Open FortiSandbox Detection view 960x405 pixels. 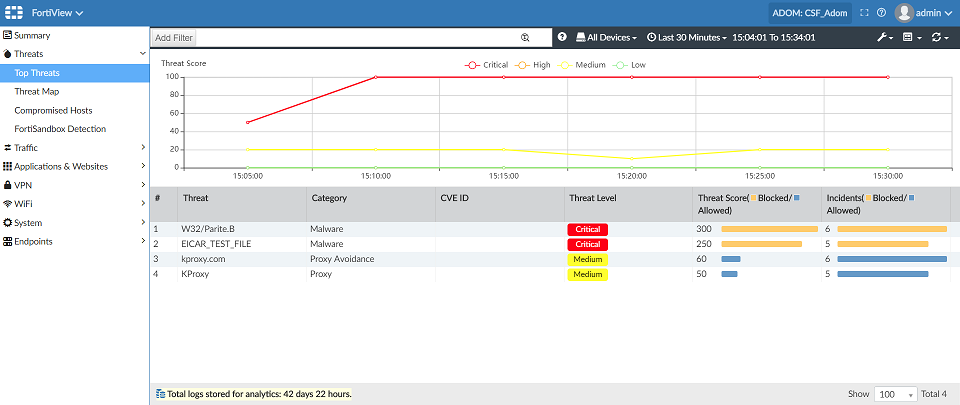(x=60, y=129)
